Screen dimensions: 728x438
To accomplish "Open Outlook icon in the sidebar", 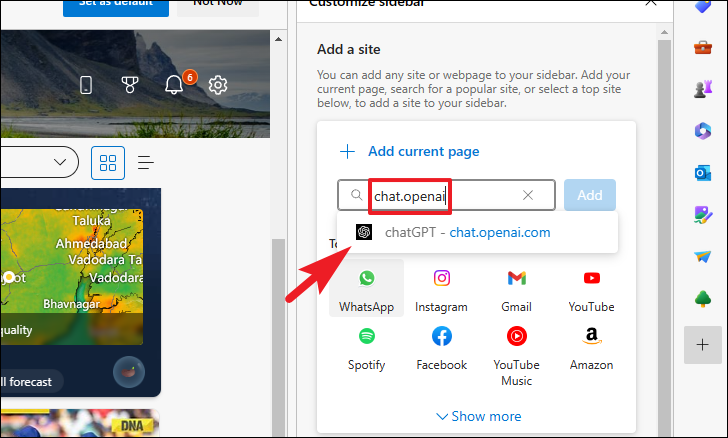I will point(703,173).
